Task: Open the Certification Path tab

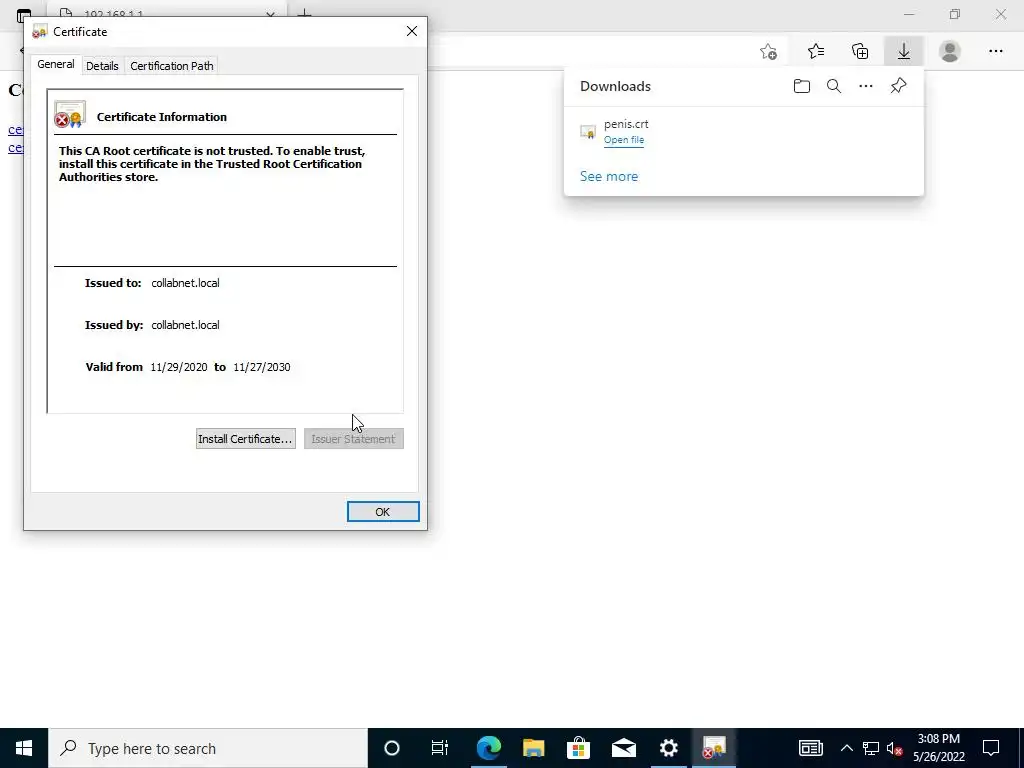Action: tap(172, 66)
